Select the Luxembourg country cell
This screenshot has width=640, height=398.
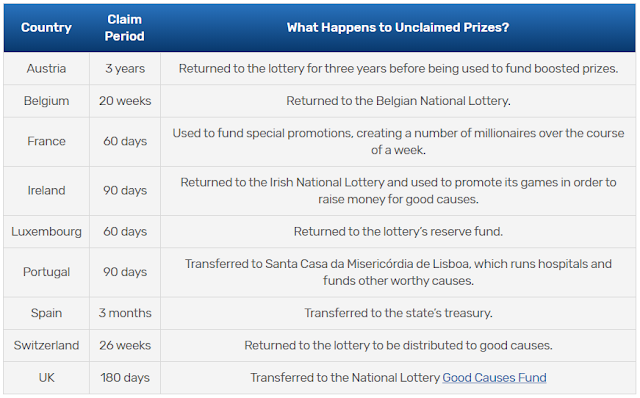47,231
